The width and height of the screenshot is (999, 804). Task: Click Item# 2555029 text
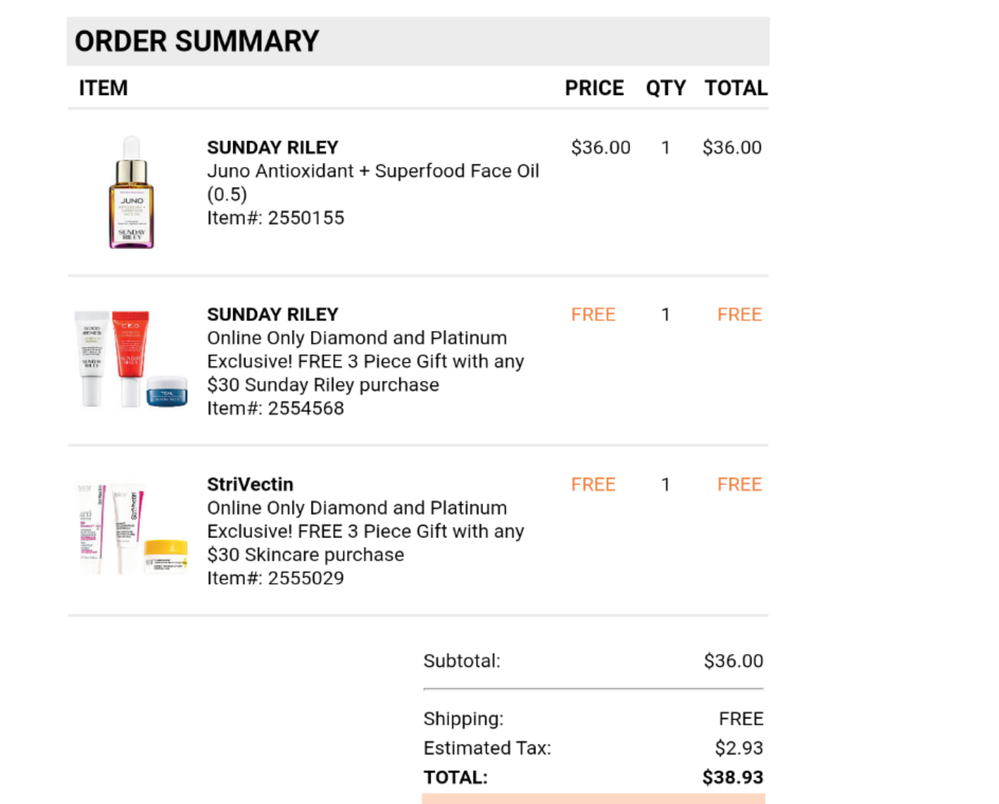275,578
